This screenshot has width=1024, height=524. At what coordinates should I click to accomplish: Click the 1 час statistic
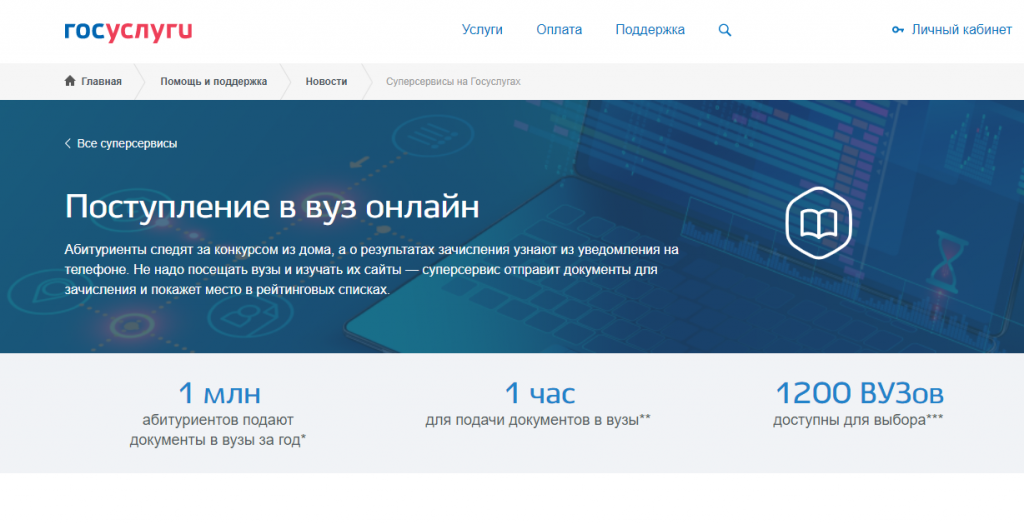(x=538, y=393)
